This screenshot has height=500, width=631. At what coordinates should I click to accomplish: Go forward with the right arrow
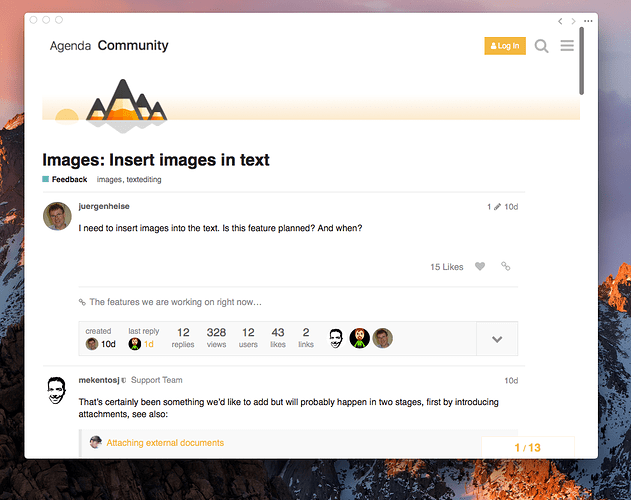click(573, 21)
